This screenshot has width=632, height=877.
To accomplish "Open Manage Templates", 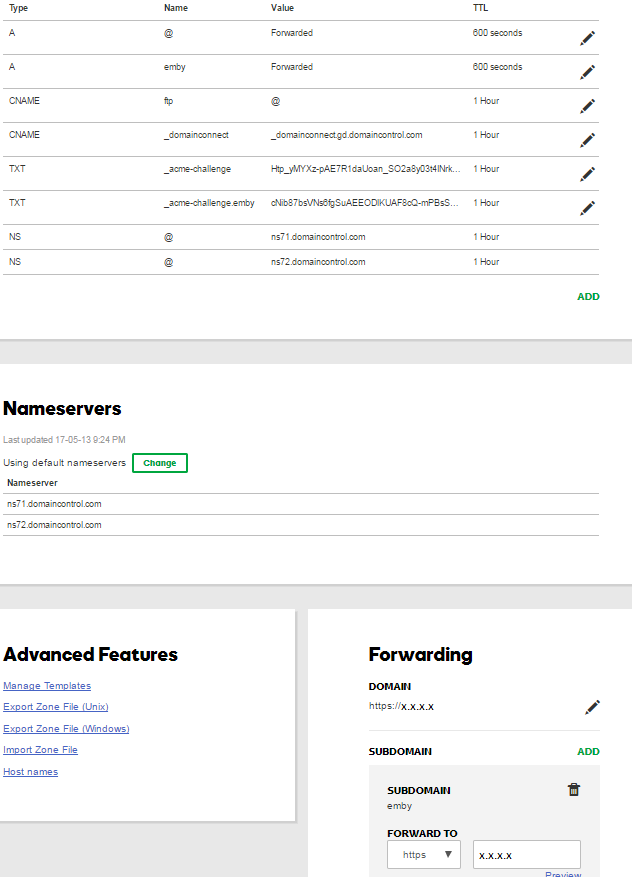I will point(46,685).
